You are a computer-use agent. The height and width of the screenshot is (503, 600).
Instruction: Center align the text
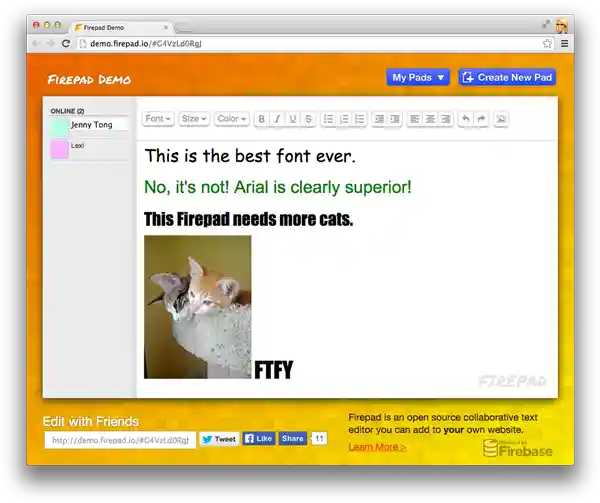click(x=430, y=119)
